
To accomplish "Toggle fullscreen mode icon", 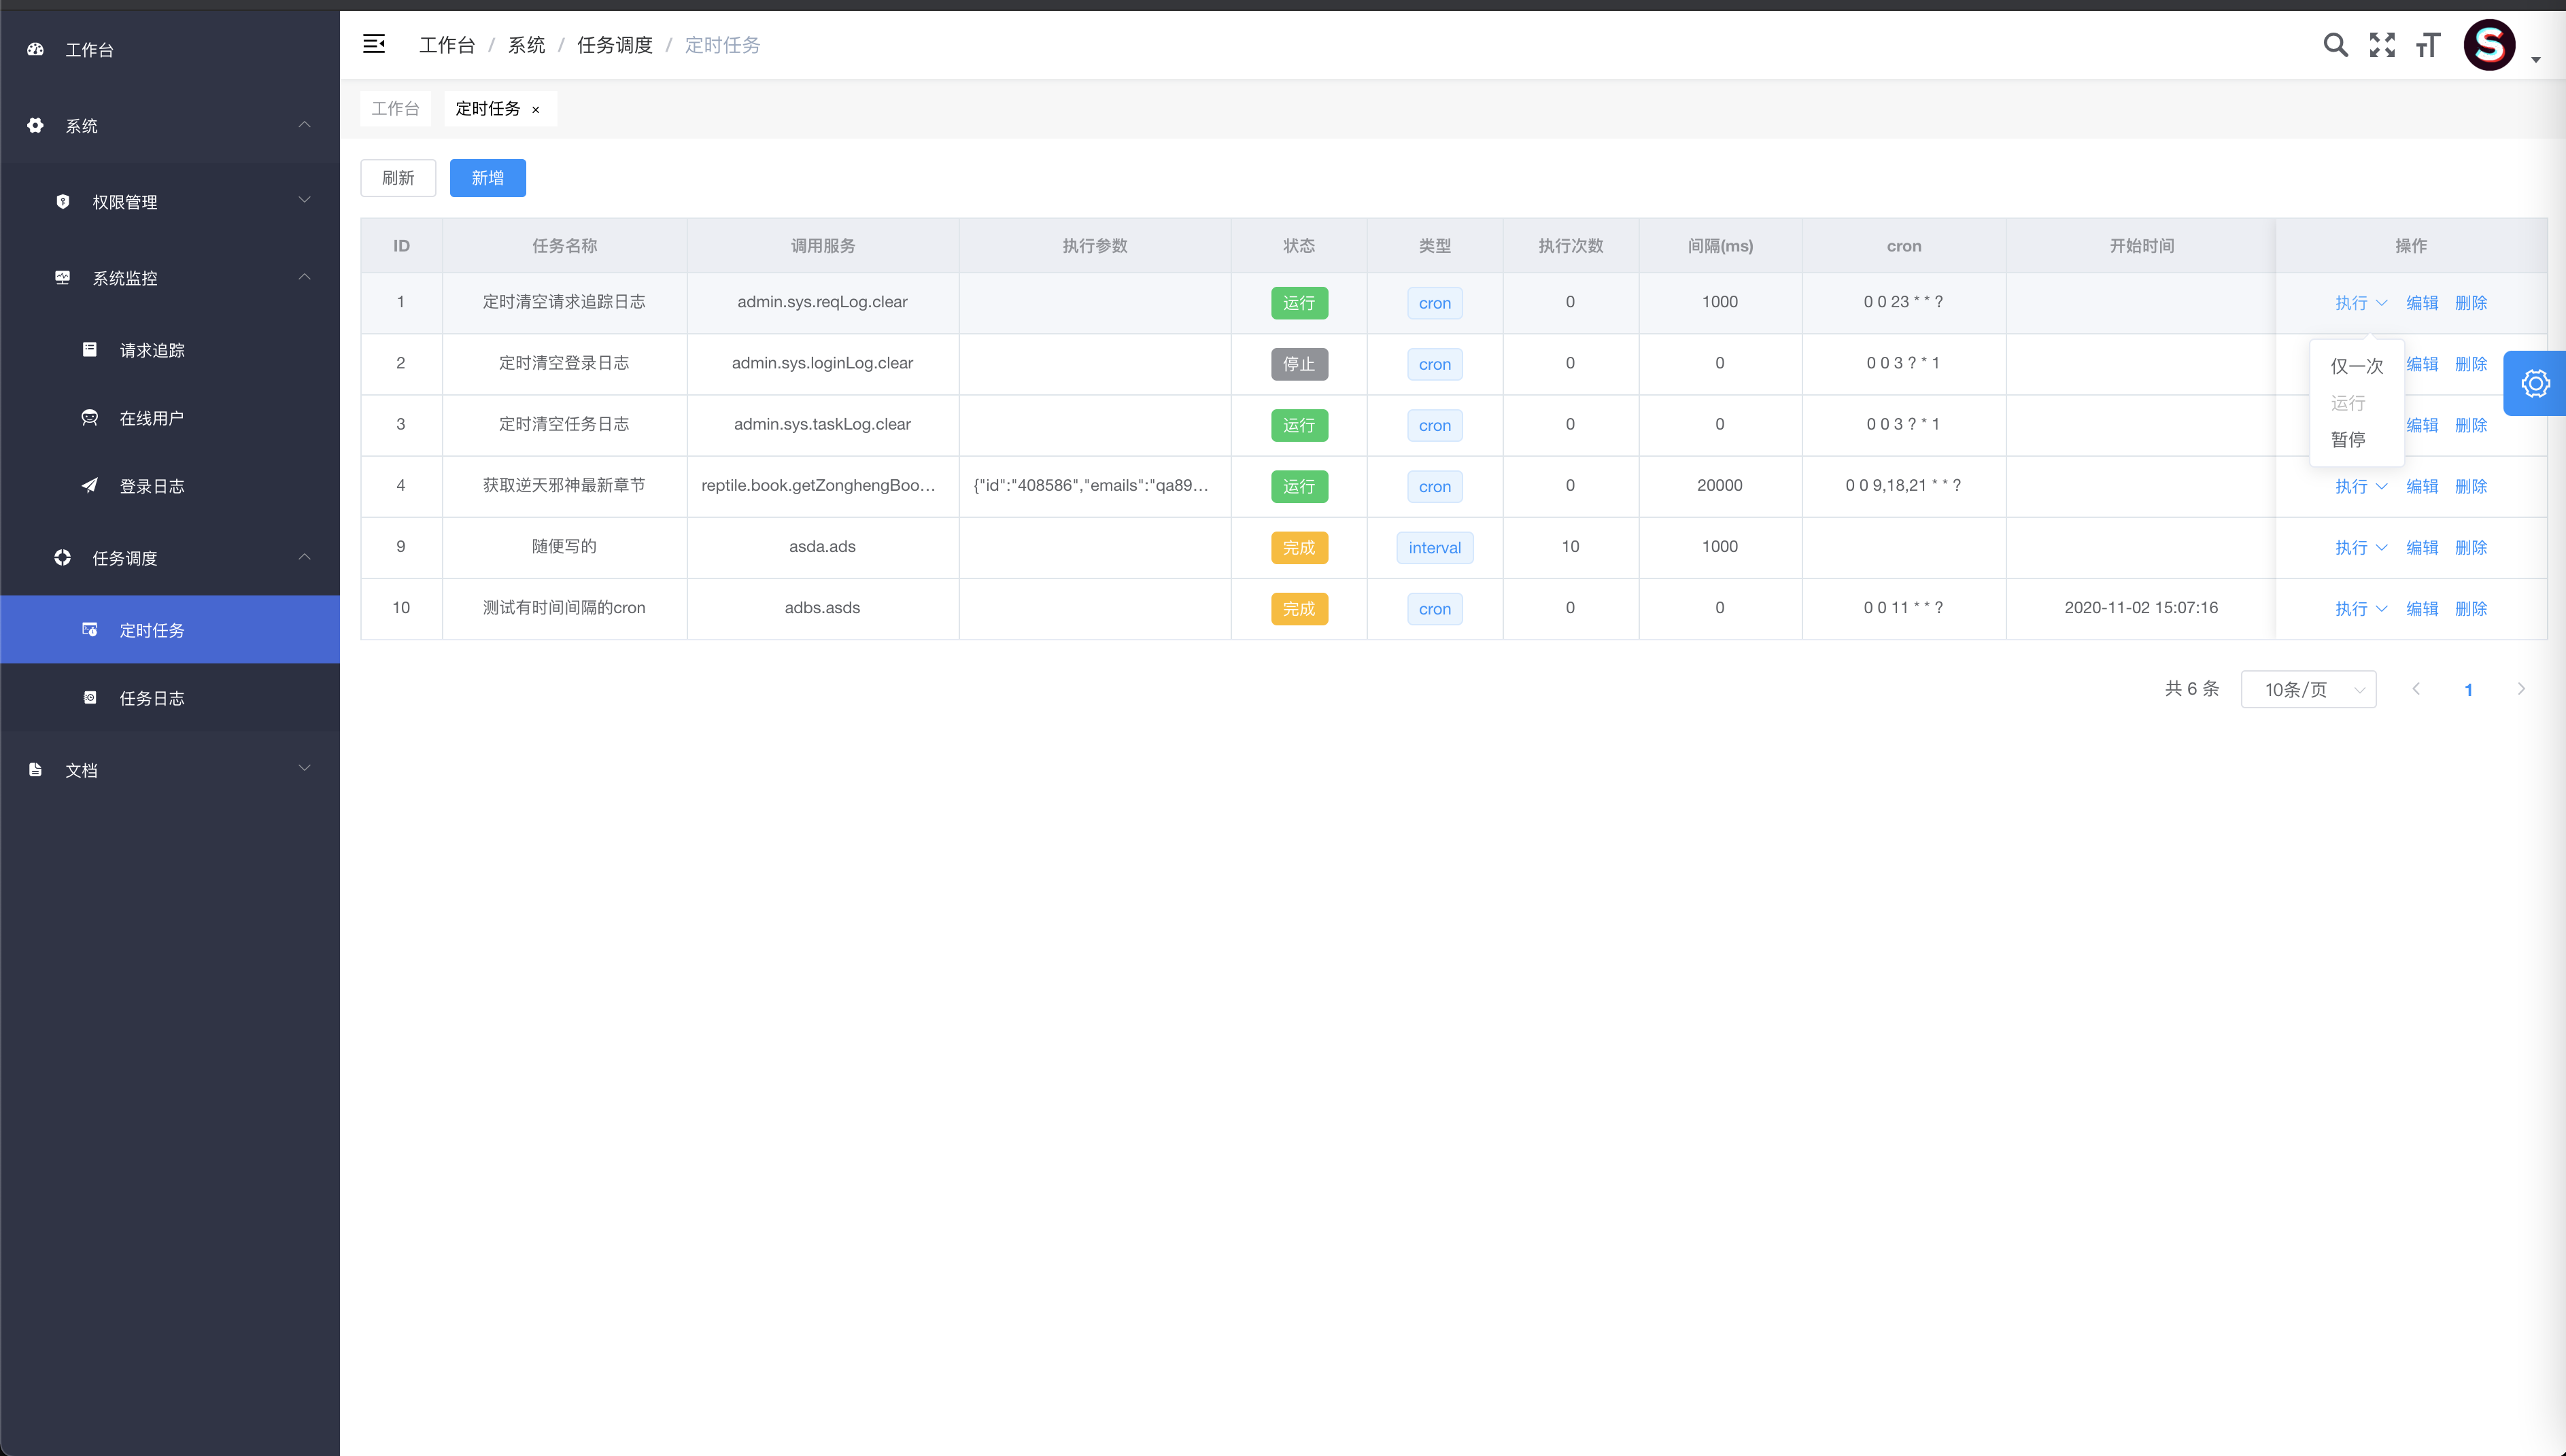I will point(2382,45).
